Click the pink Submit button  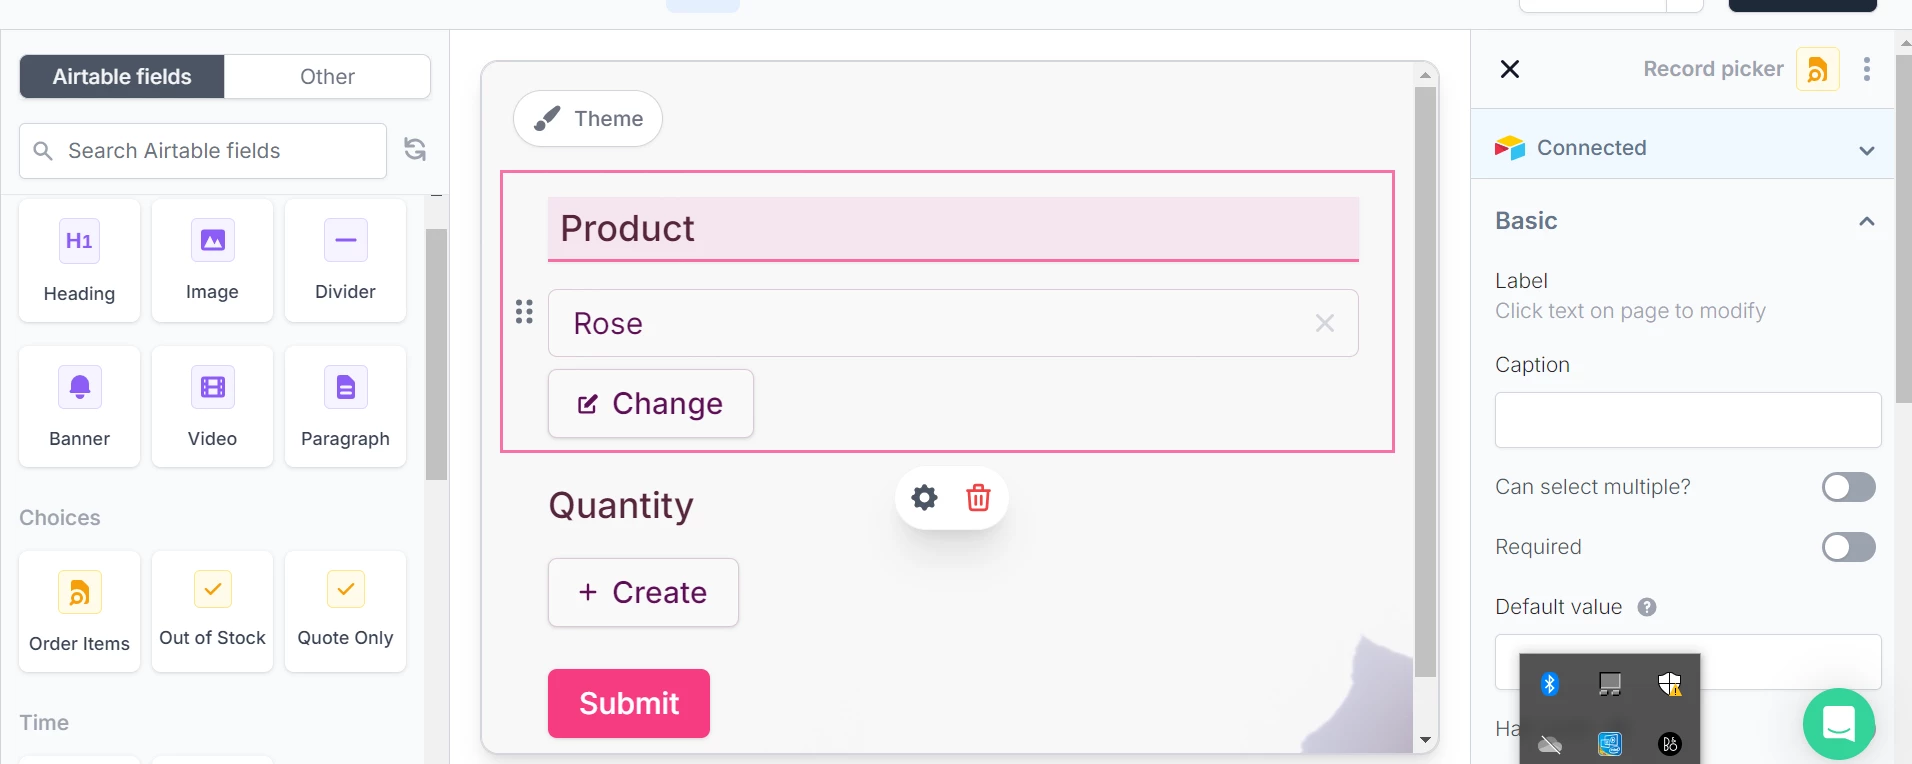(629, 703)
